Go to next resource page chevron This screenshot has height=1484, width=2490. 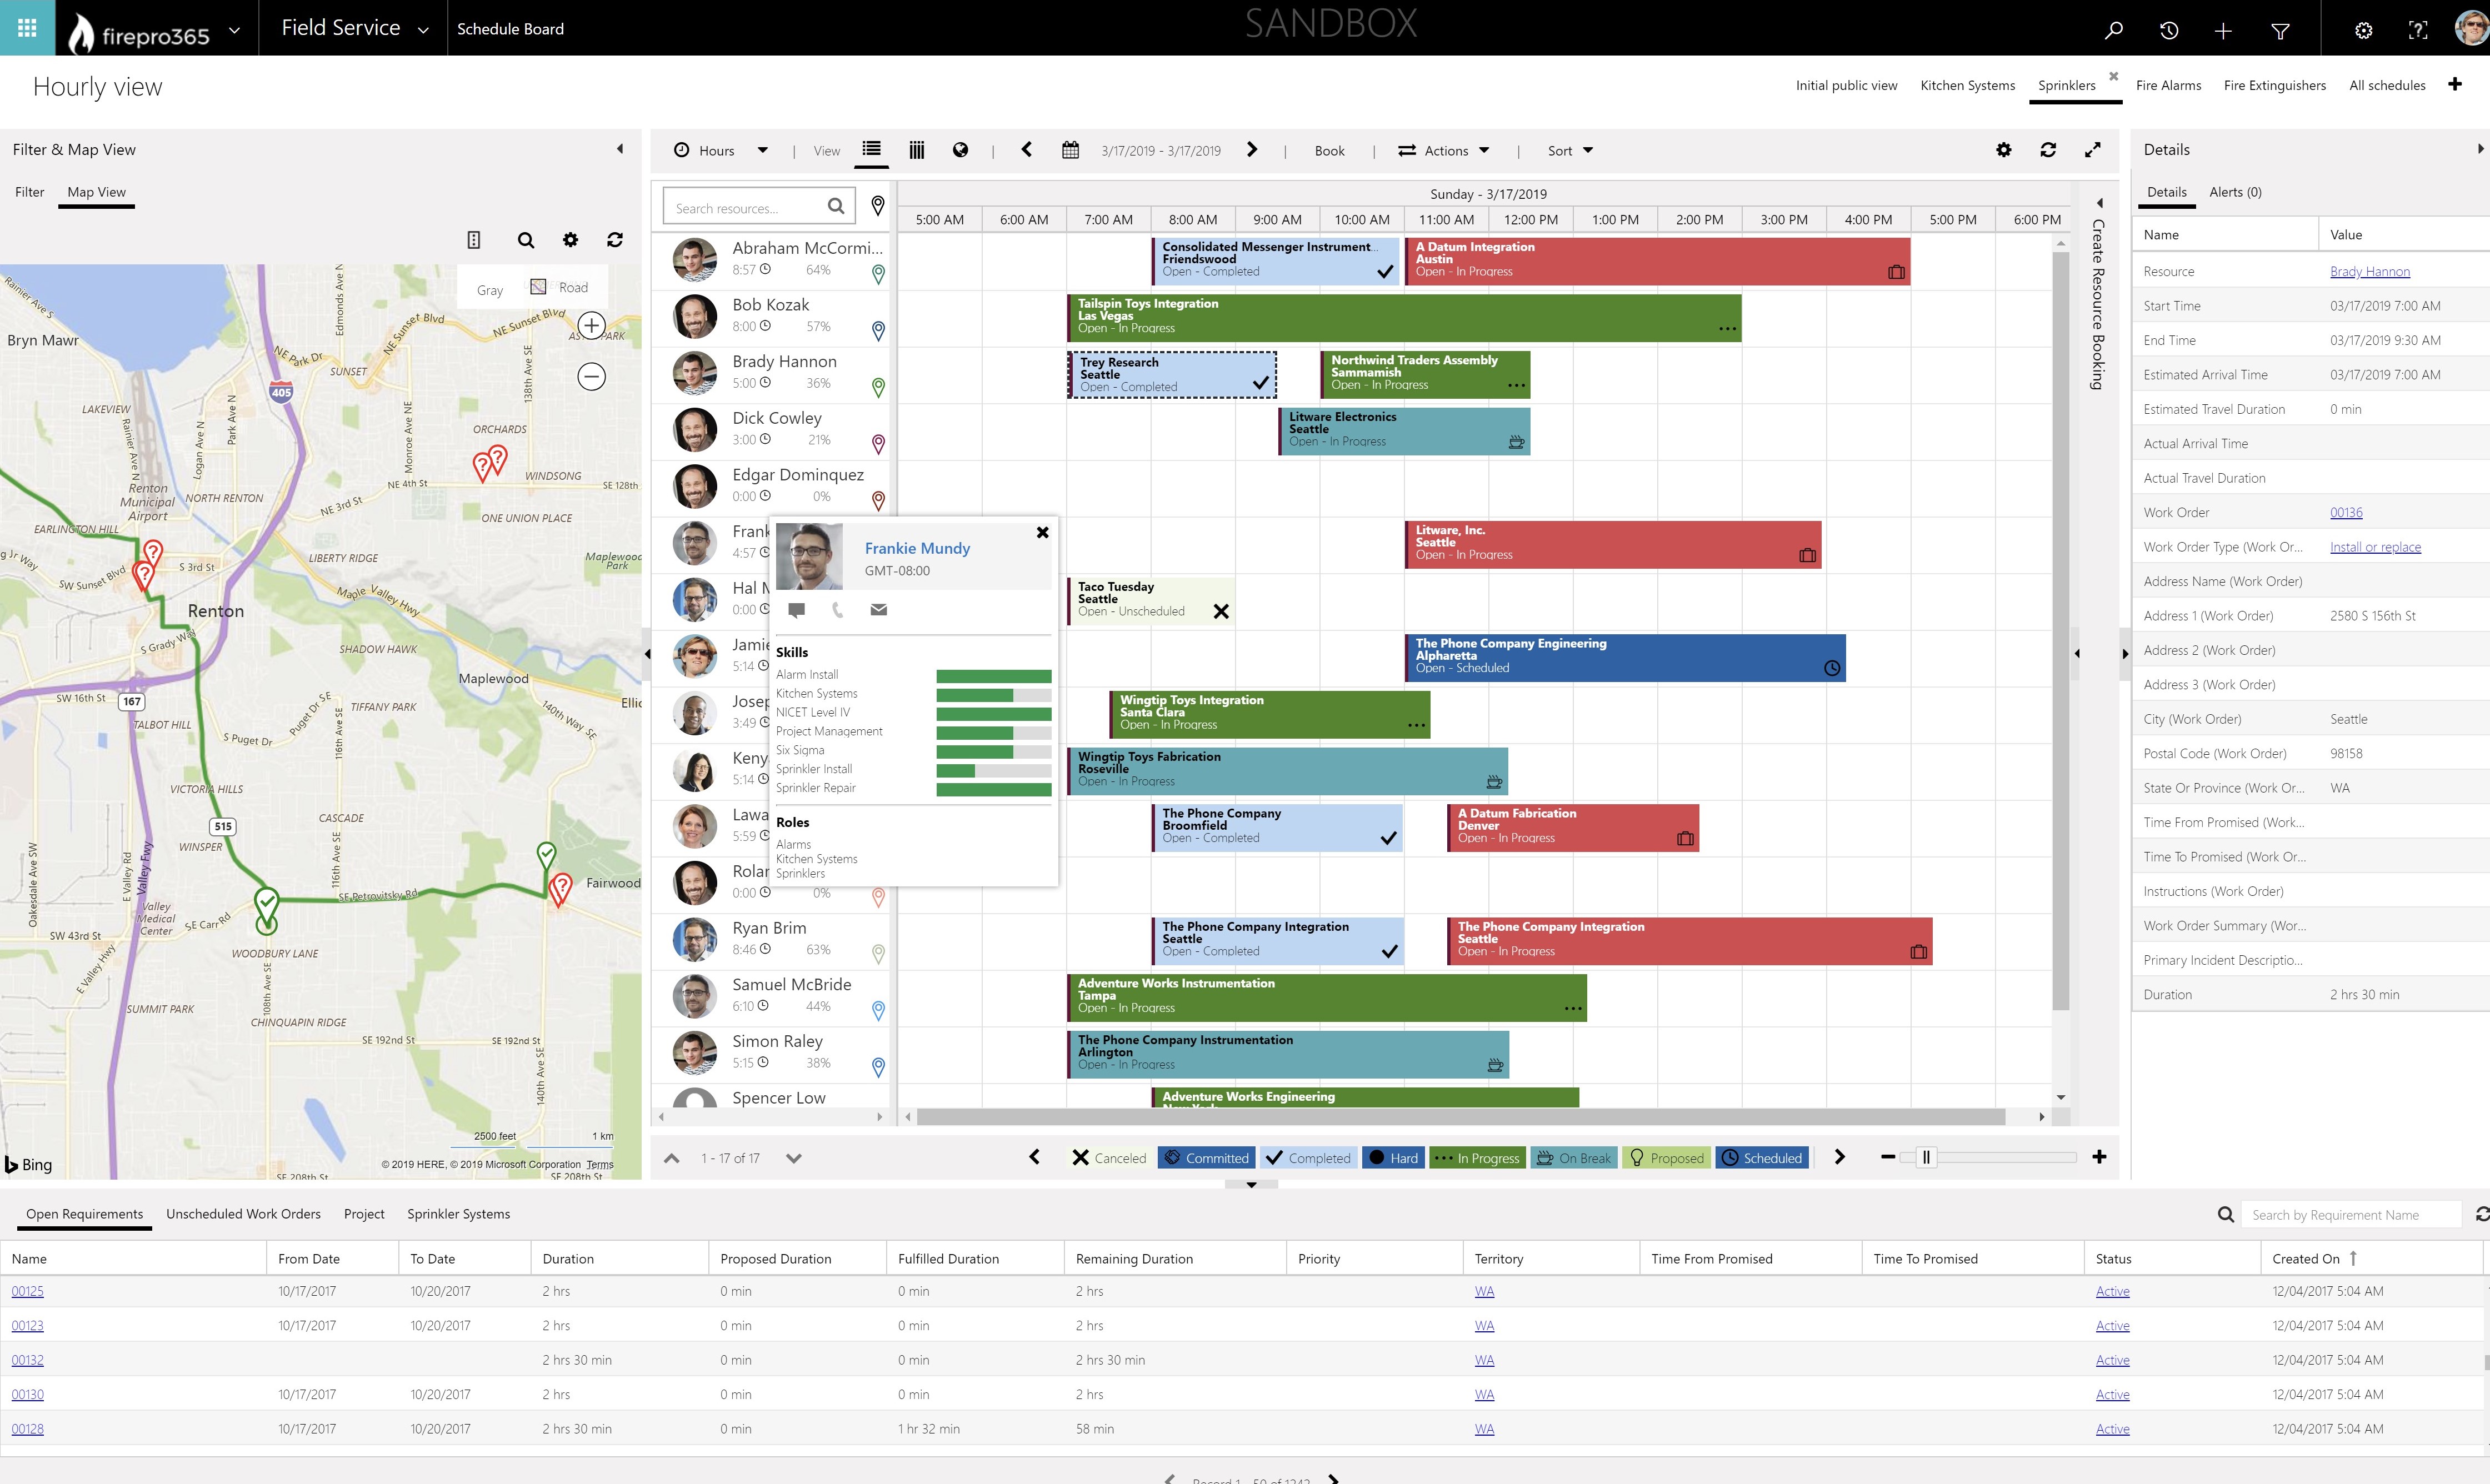click(x=793, y=1158)
